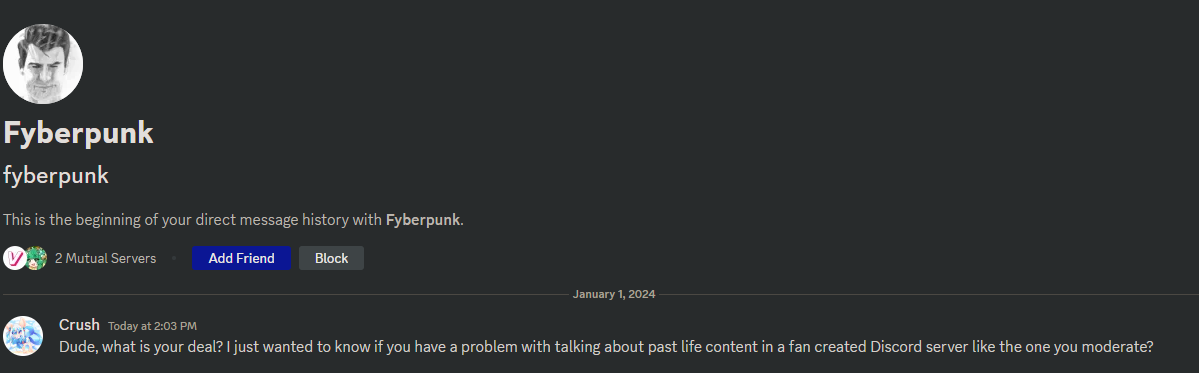Click the January 1, 2024 date divider
Viewport: 1199px width, 373px height.
click(x=614, y=294)
